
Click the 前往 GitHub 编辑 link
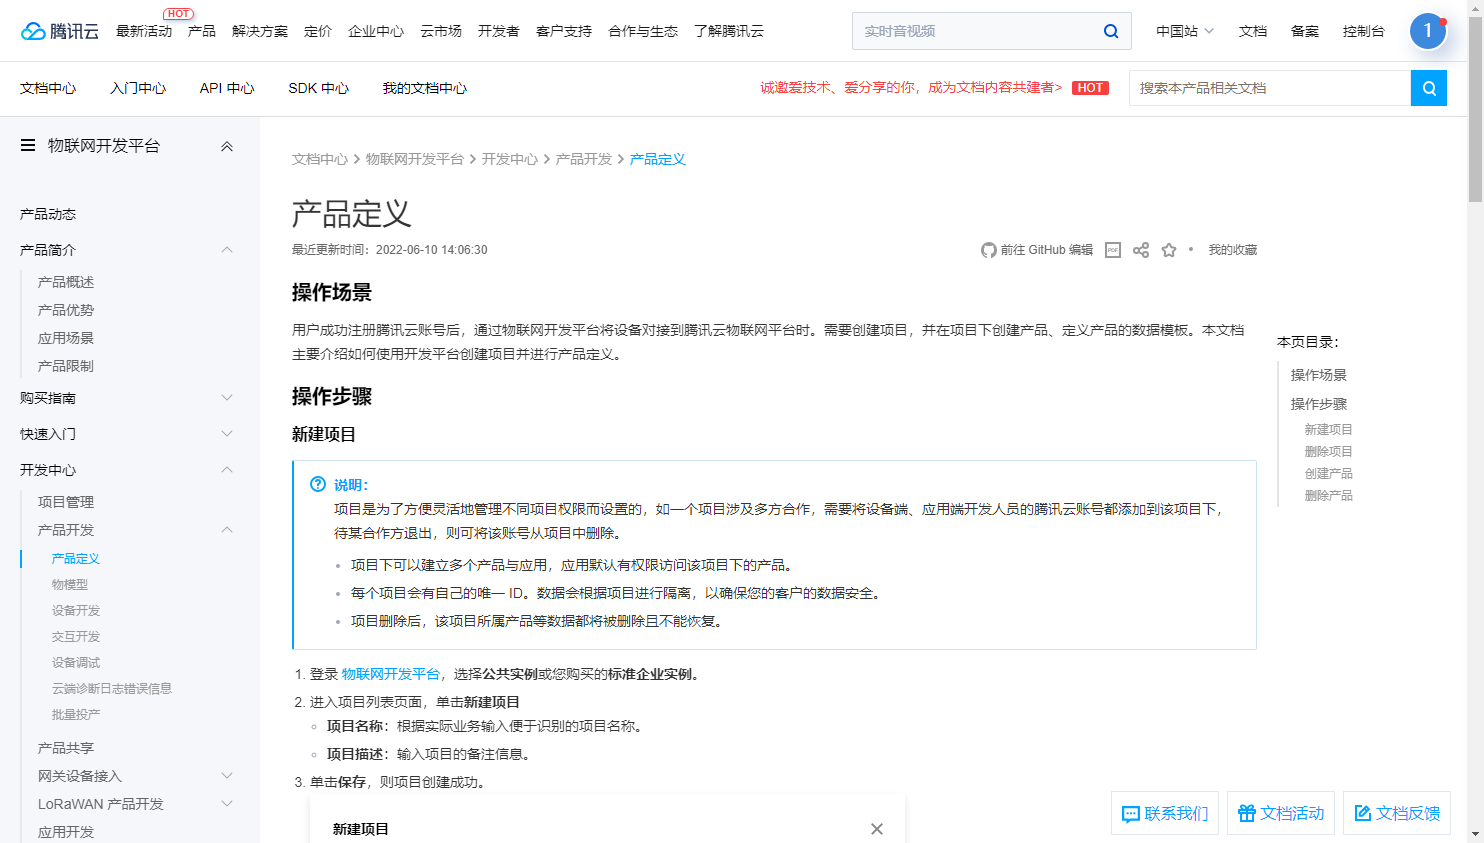click(1037, 250)
